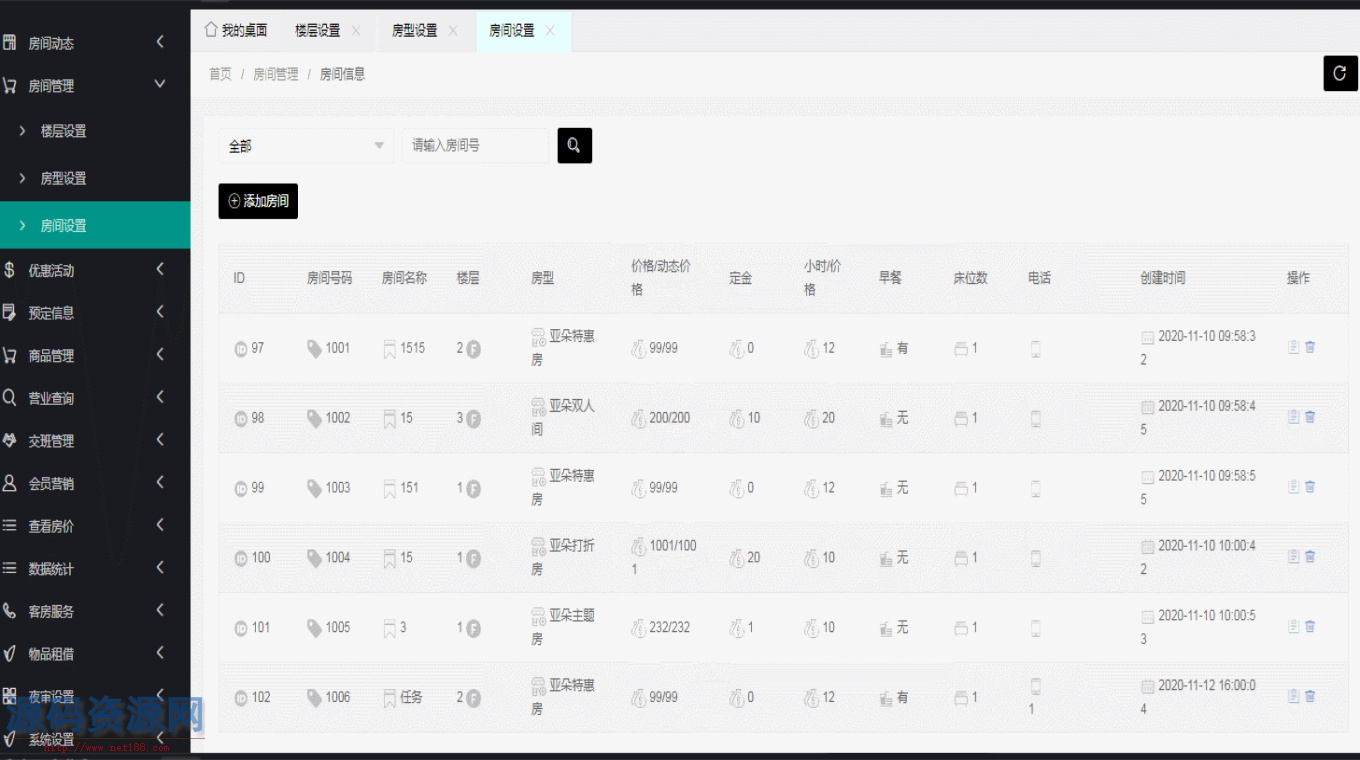Switch to the 楼层设置 tab
This screenshot has width=1360, height=760.
329,31
